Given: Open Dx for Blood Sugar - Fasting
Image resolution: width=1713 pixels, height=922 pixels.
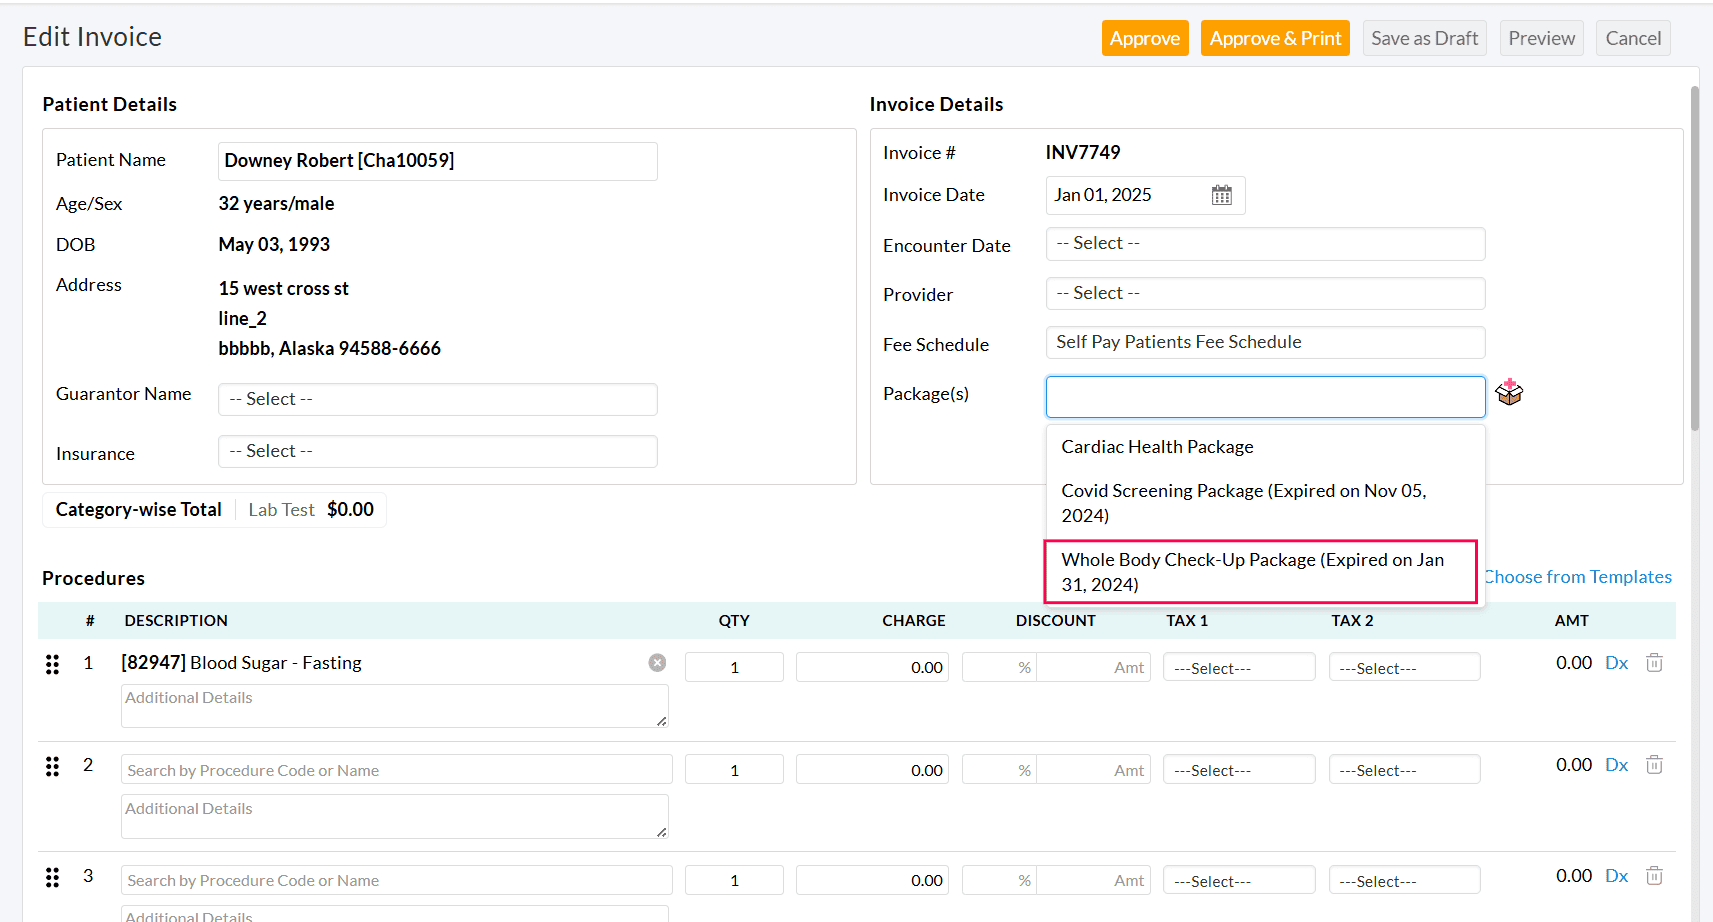Looking at the screenshot, I should pyautogui.click(x=1616, y=662).
